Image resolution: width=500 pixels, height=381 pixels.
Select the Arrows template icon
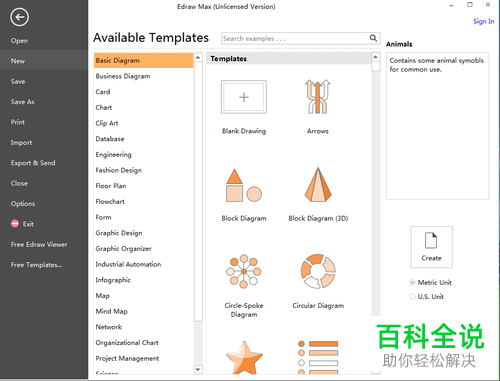318,97
